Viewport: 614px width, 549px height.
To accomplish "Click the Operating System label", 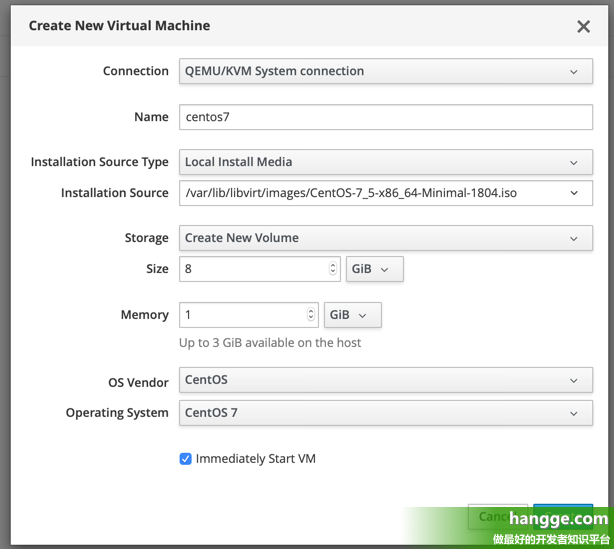I will 117,413.
